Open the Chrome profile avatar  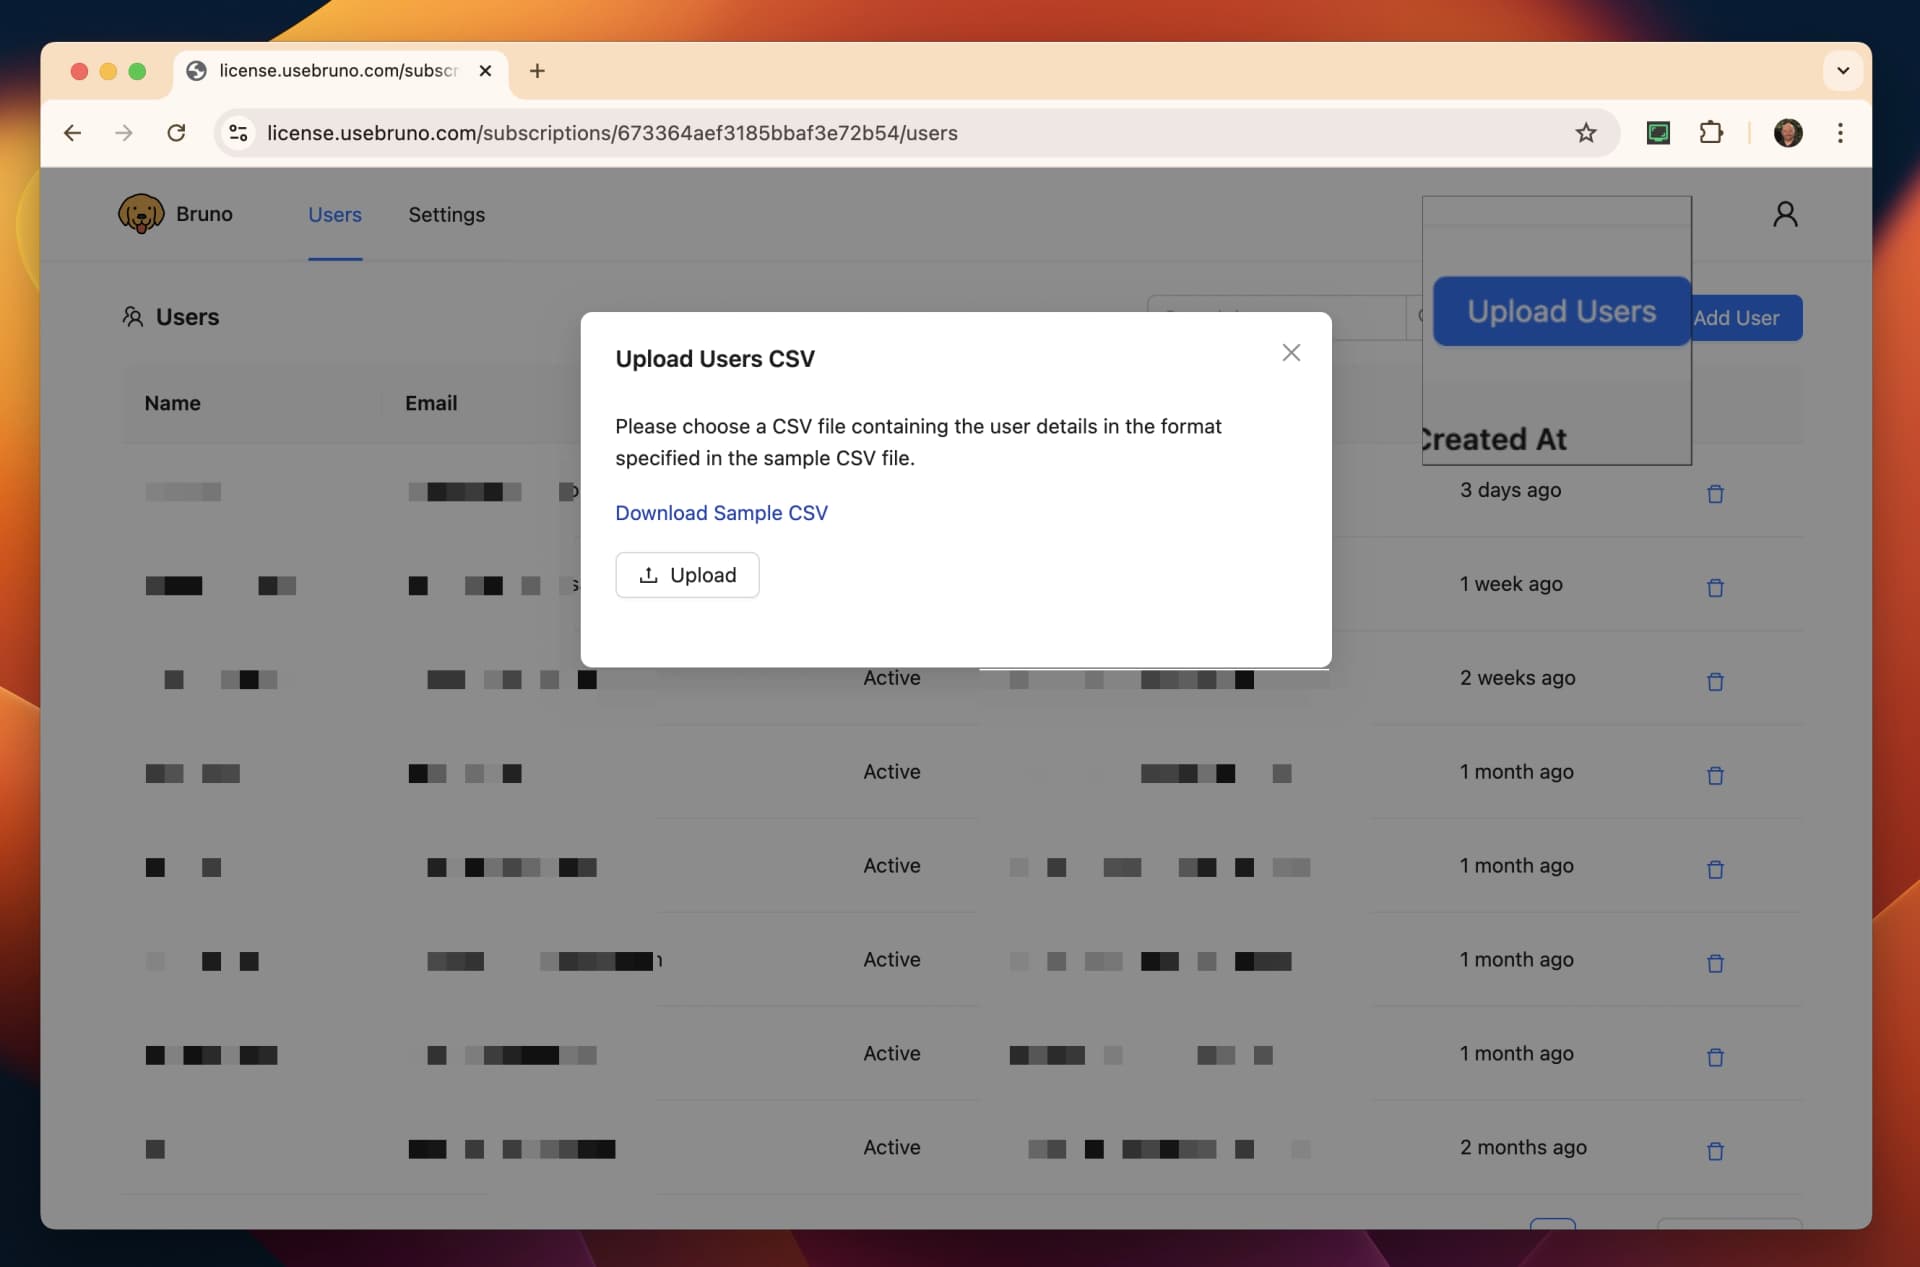click(1788, 133)
